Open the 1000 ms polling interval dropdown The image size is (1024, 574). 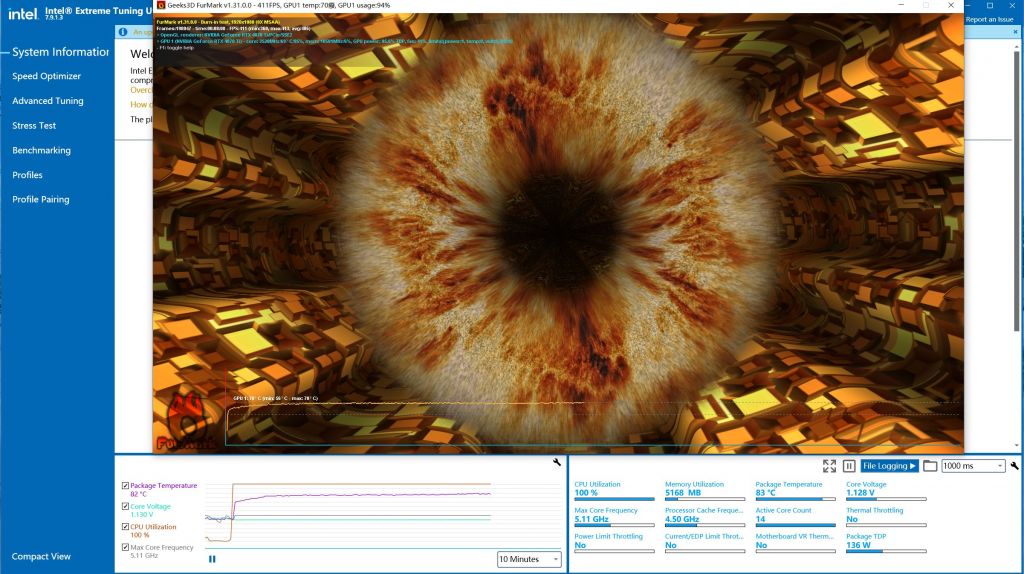pos(973,466)
